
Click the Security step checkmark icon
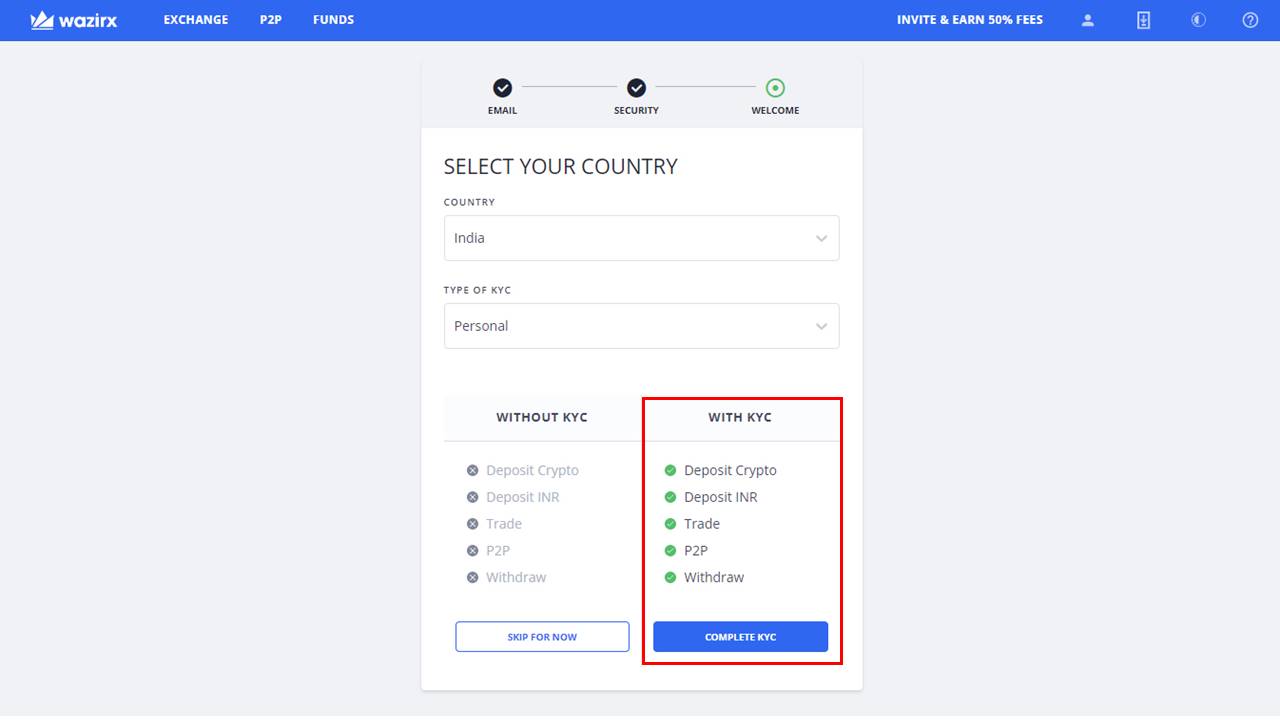click(636, 88)
